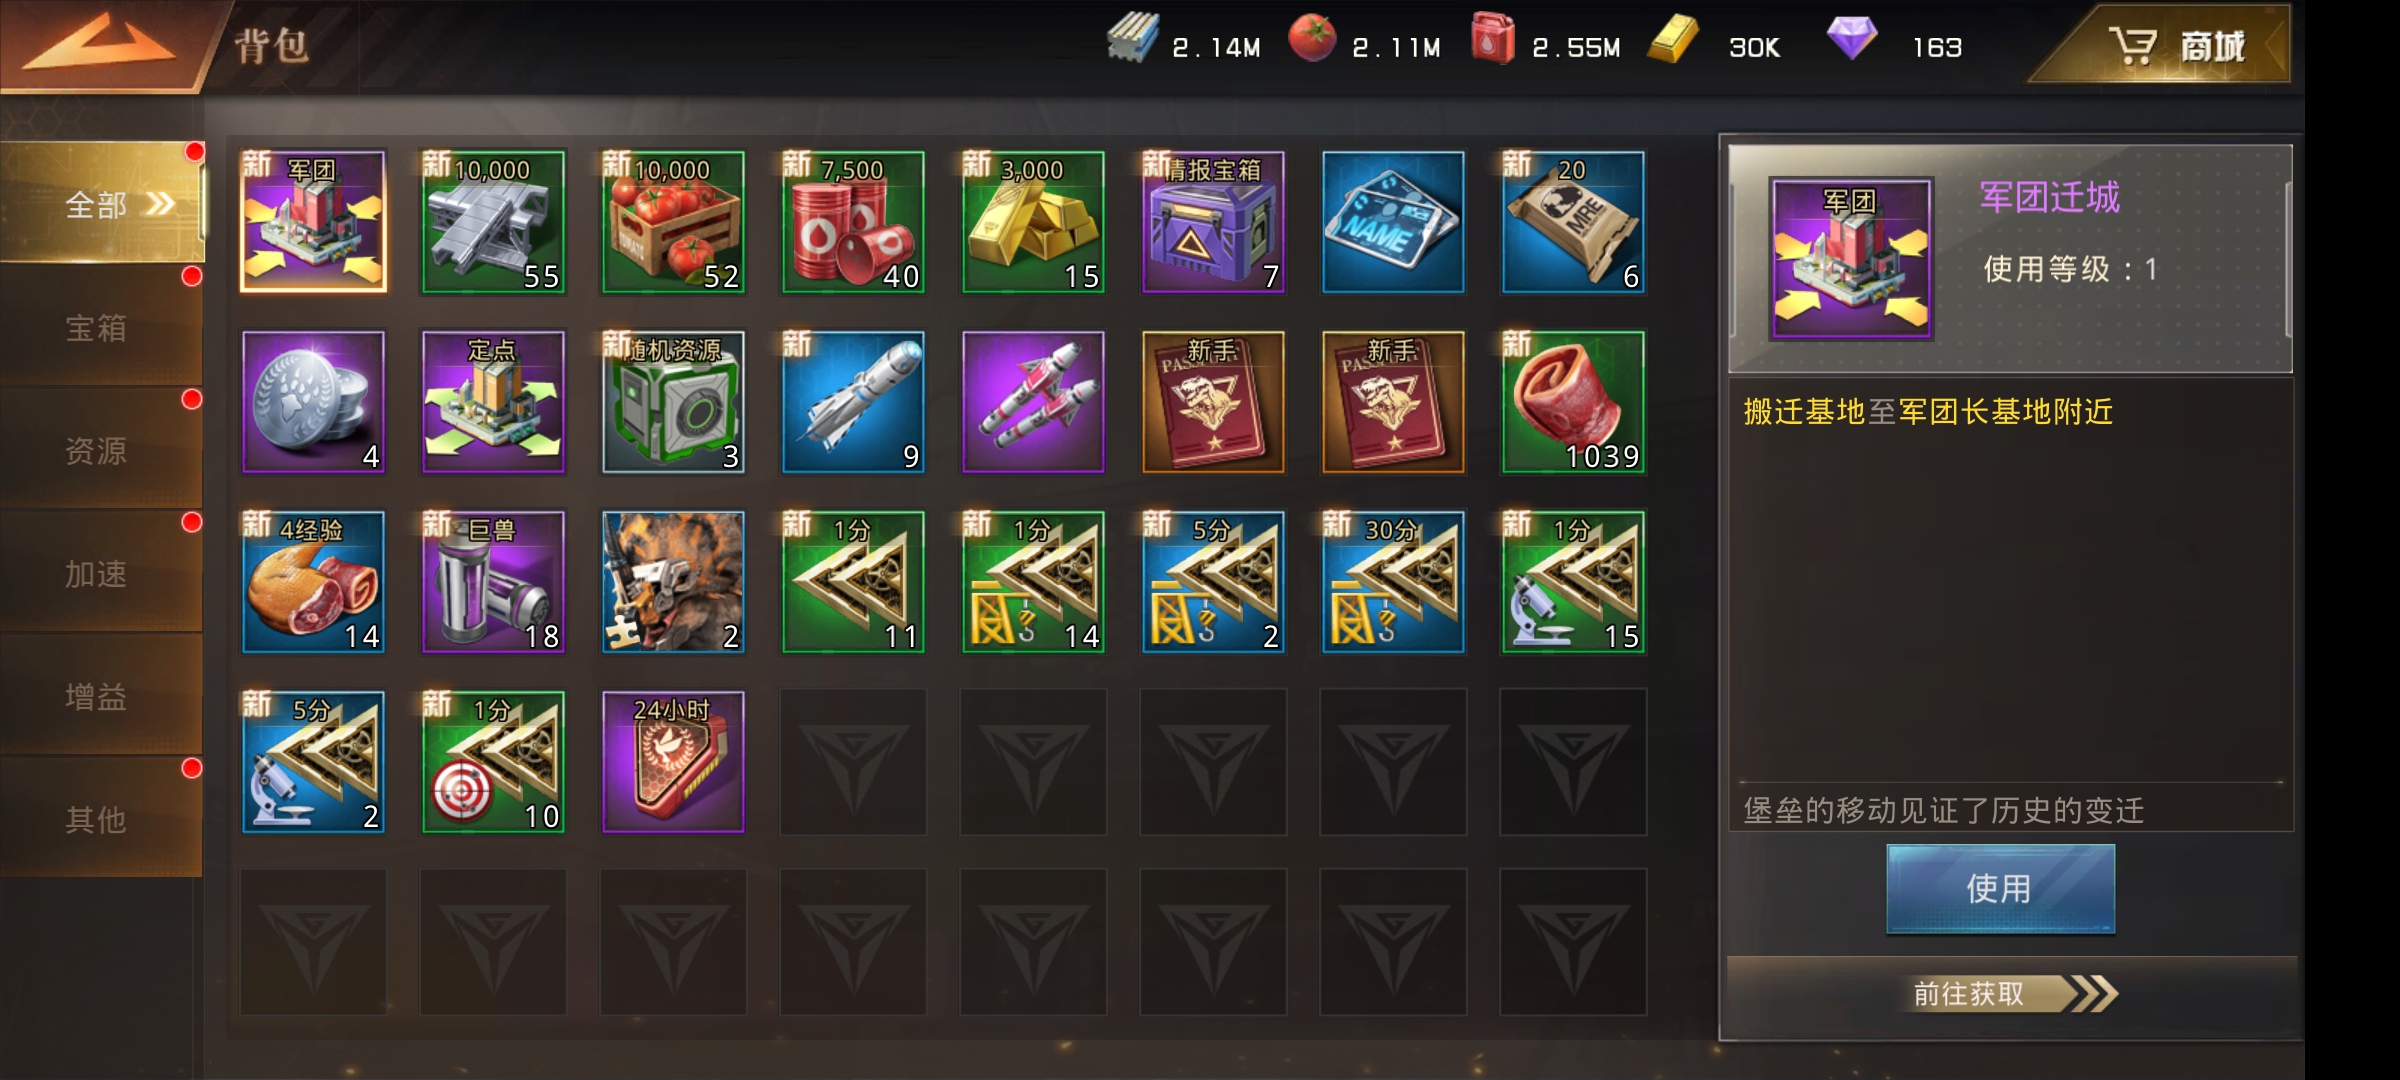Select the raw meat item with count 1039
The width and height of the screenshot is (2400, 1080).
pyautogui.click(x=1573, y=402)
